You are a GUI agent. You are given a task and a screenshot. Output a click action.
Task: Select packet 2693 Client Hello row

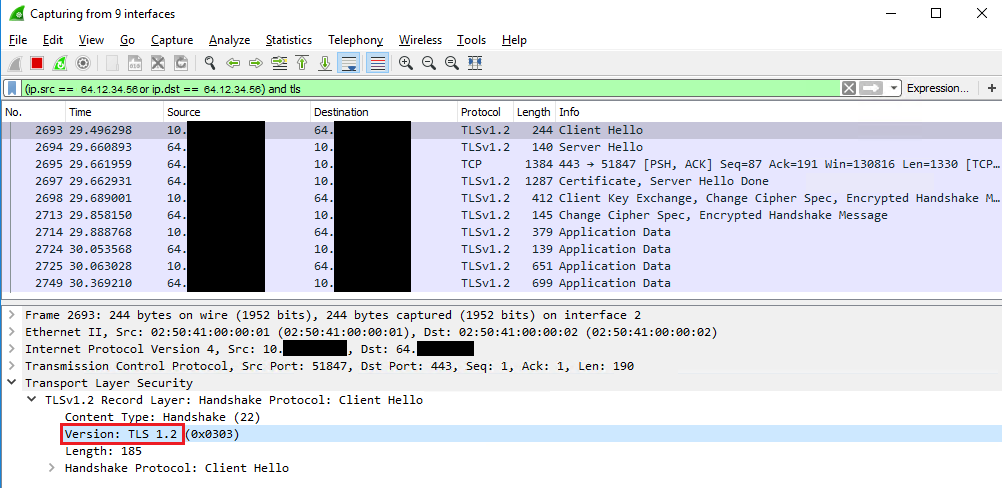[501, 130]
